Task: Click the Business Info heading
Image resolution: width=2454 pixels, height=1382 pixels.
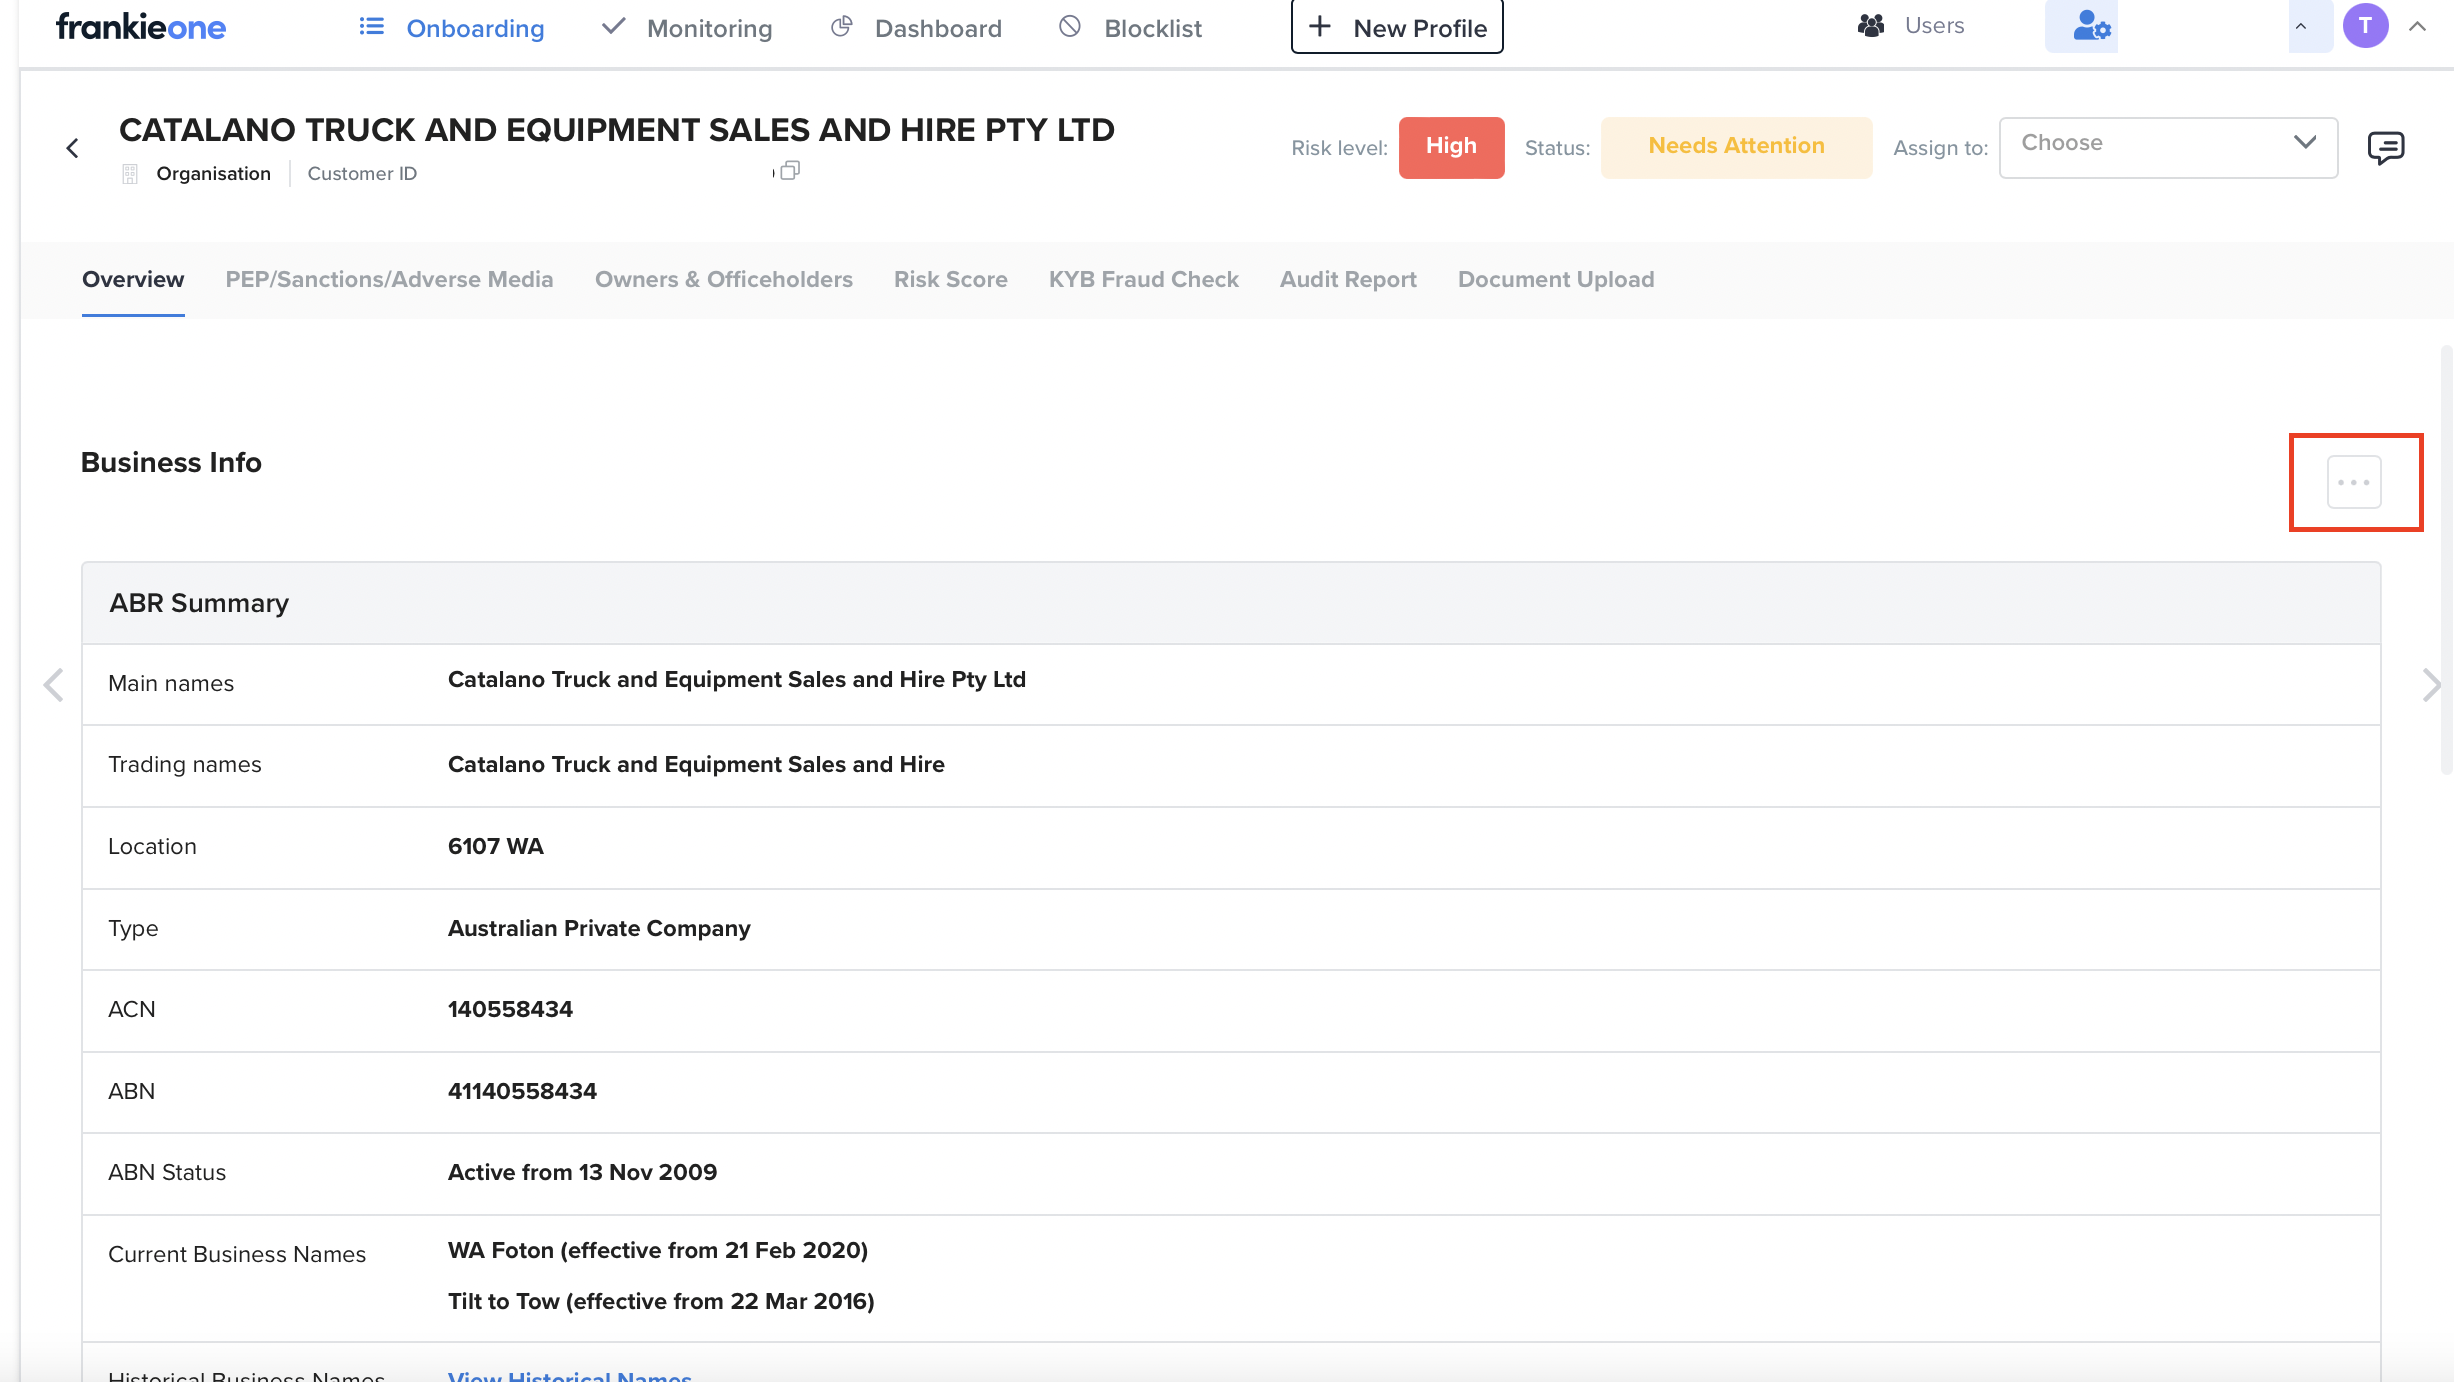Action: tap(171, 462)
